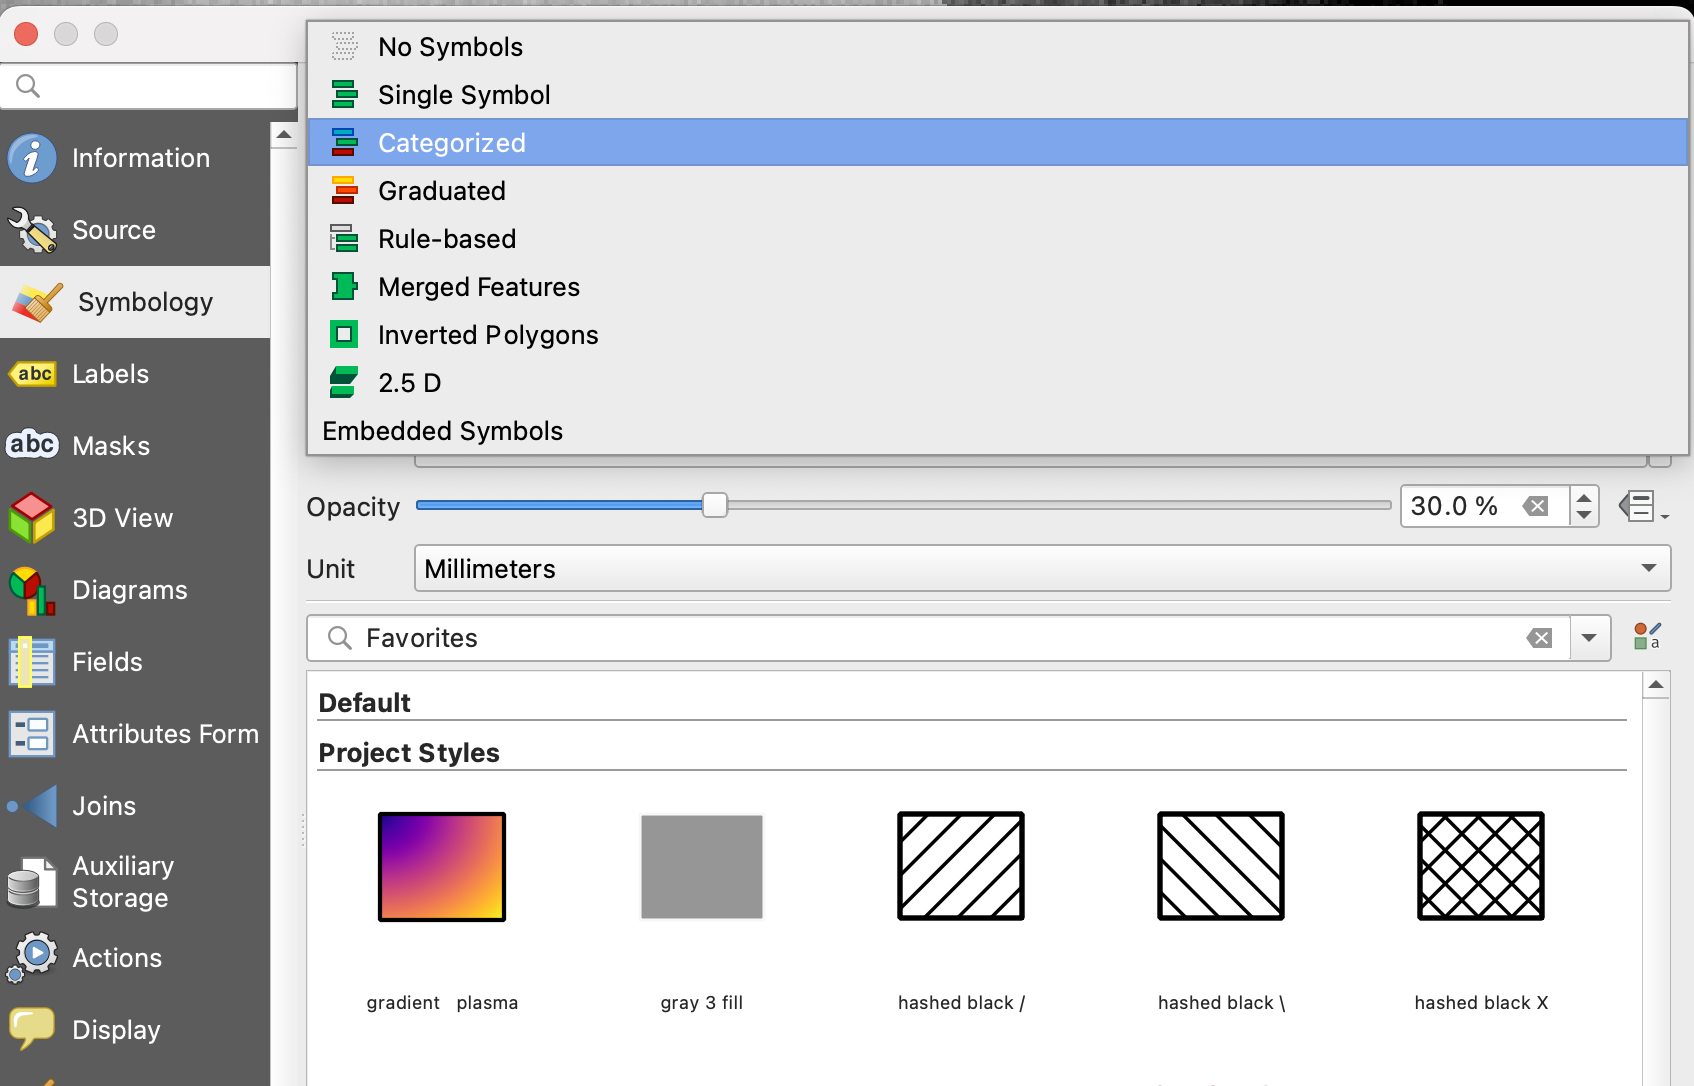Choose Embedded Symbols renderer
Image resolution: width=1694 pixels, height=1086 pixels.
point(997,431)
